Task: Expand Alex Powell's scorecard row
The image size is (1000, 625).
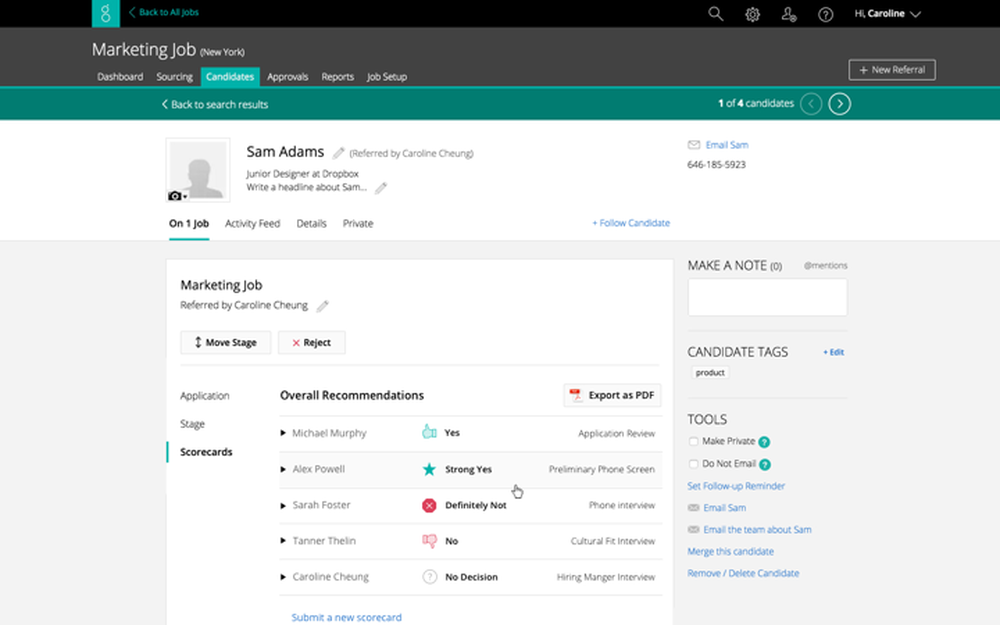Action: tap(283, 469)
